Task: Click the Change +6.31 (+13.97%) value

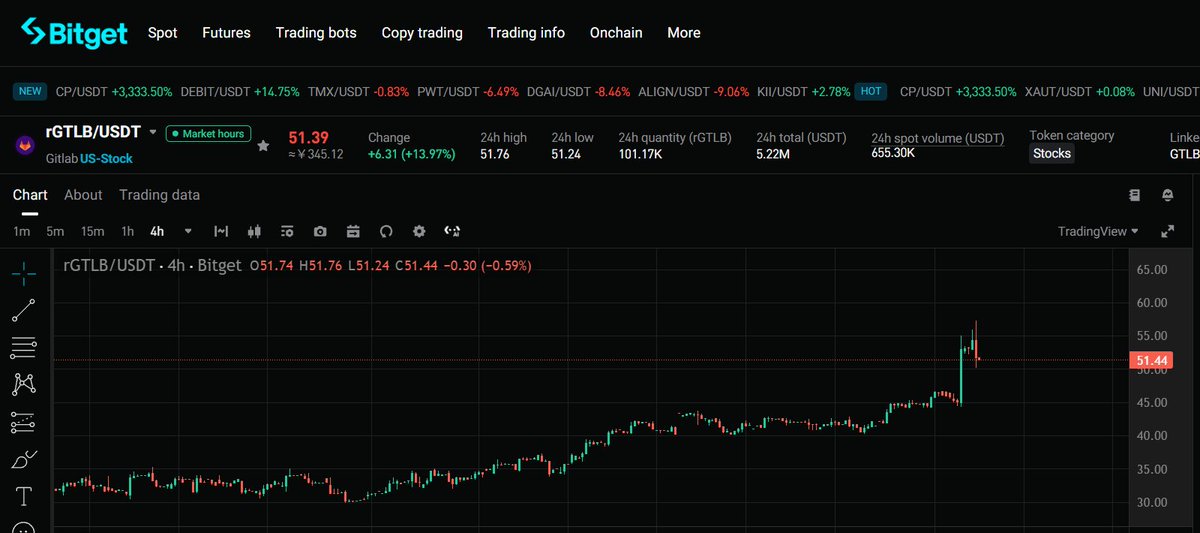Action: point(412,154)
